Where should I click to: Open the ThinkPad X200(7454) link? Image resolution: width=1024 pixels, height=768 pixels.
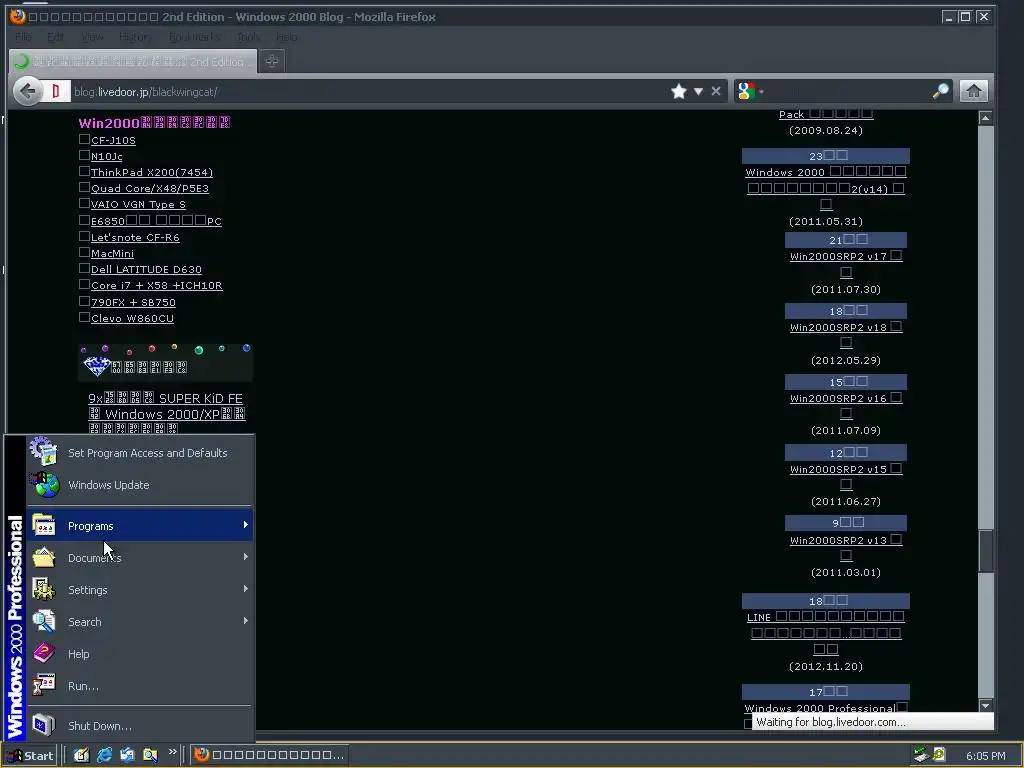pos(152,172)
